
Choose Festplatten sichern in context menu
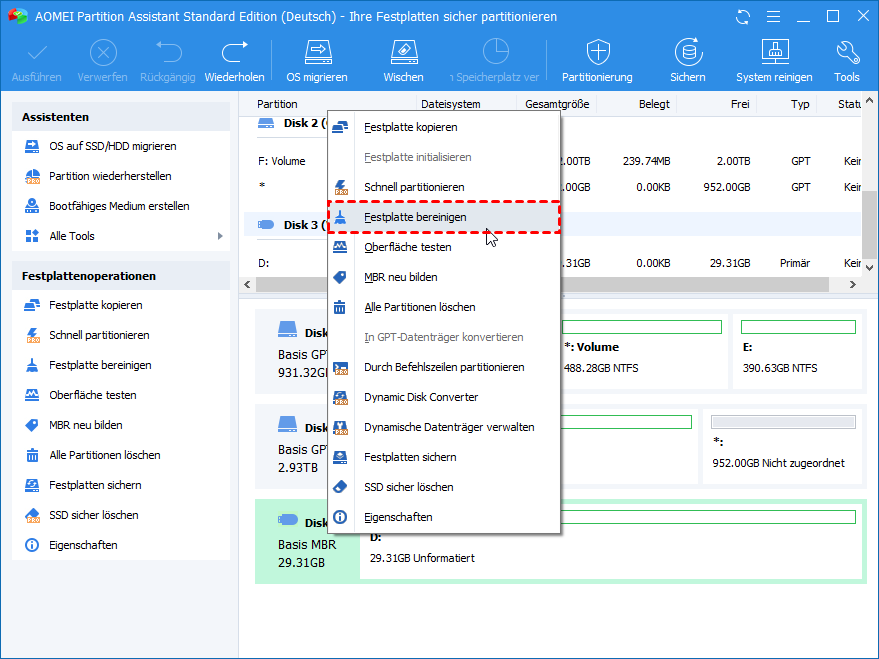click(444, 457)
